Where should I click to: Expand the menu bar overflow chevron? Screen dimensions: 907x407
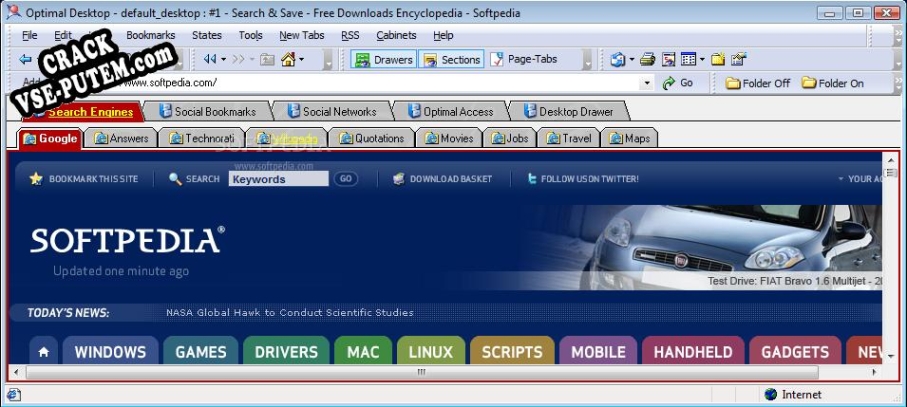coord(898,36)
